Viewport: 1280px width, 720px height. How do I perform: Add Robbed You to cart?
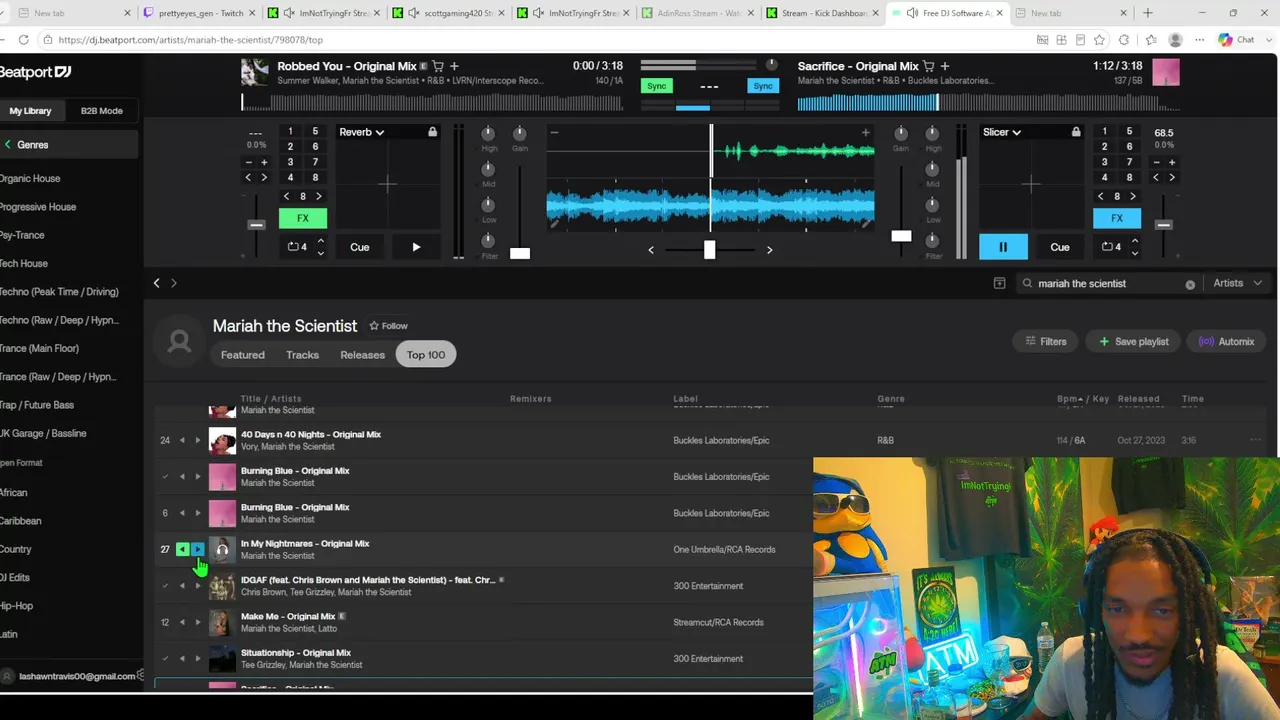point(438,66)
